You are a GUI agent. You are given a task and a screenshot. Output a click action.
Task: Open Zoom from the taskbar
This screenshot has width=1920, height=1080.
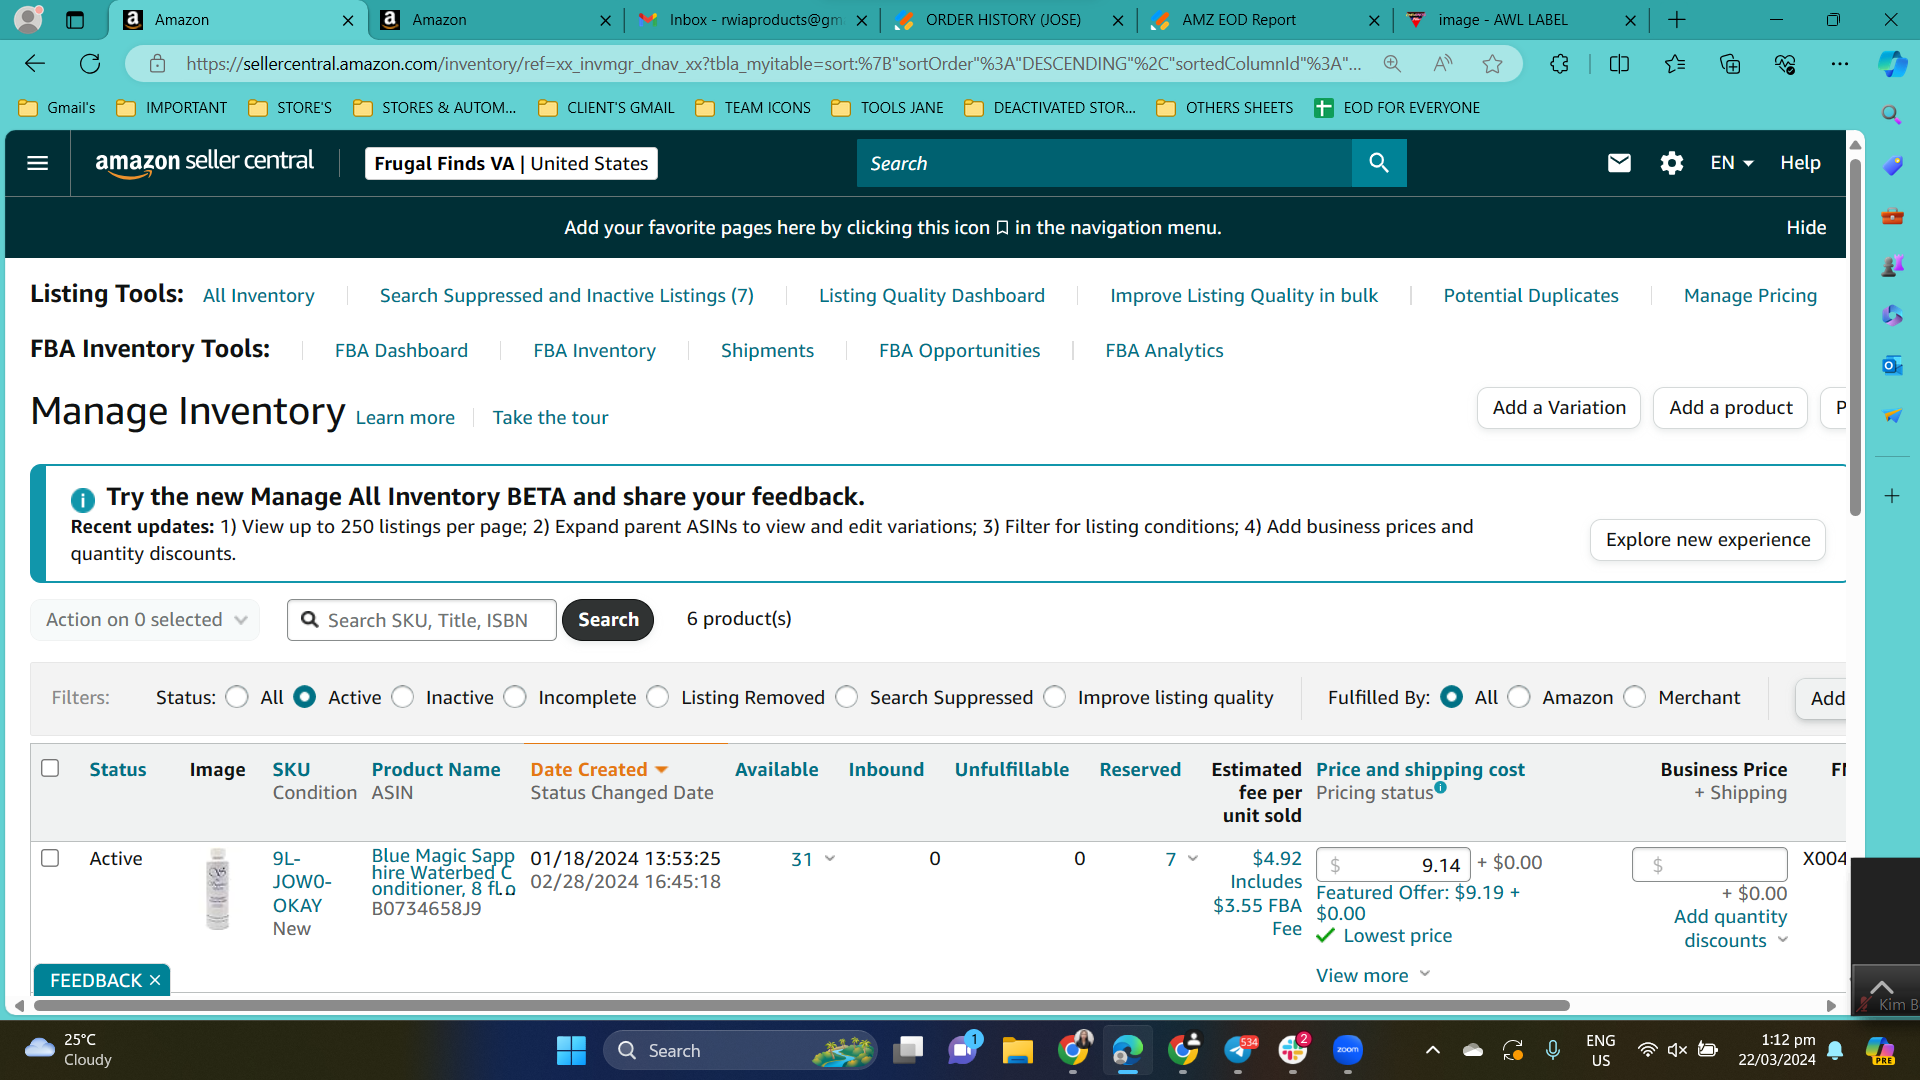[x=1348, y=1050]
